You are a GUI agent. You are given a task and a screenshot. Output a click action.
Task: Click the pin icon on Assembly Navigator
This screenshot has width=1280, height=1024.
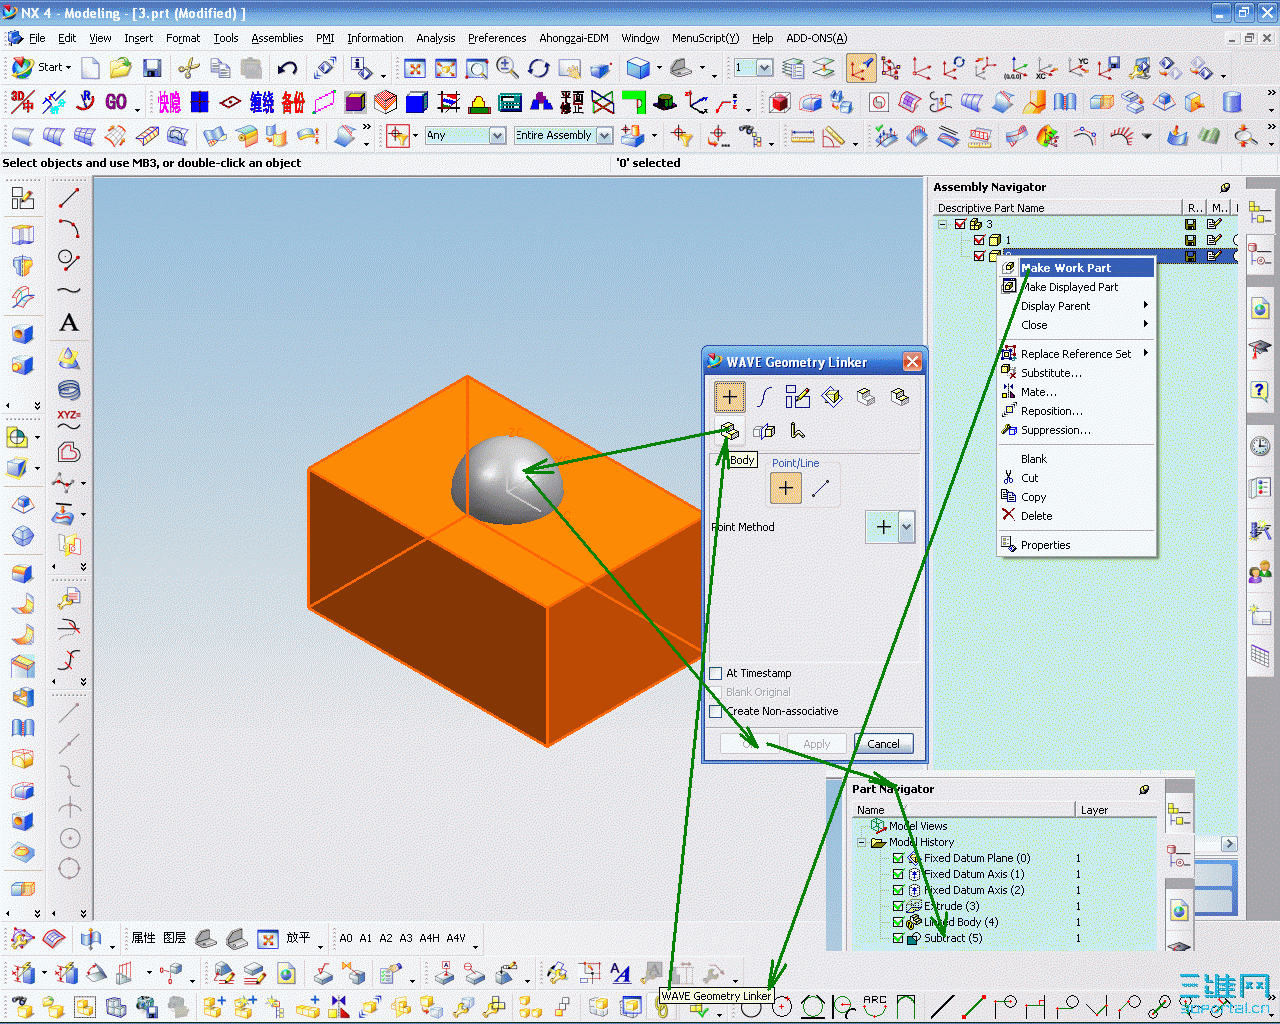coord(1225,187)
